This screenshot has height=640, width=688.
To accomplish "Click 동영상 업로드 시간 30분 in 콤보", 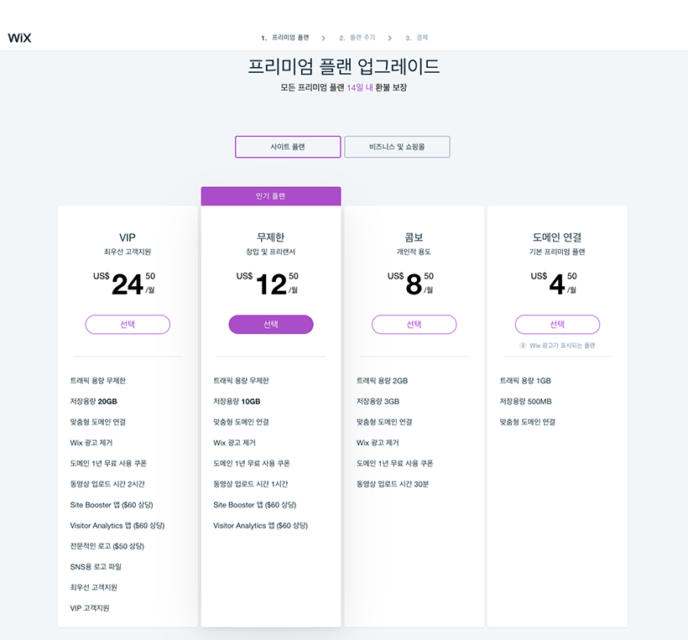I will point(394,484).
